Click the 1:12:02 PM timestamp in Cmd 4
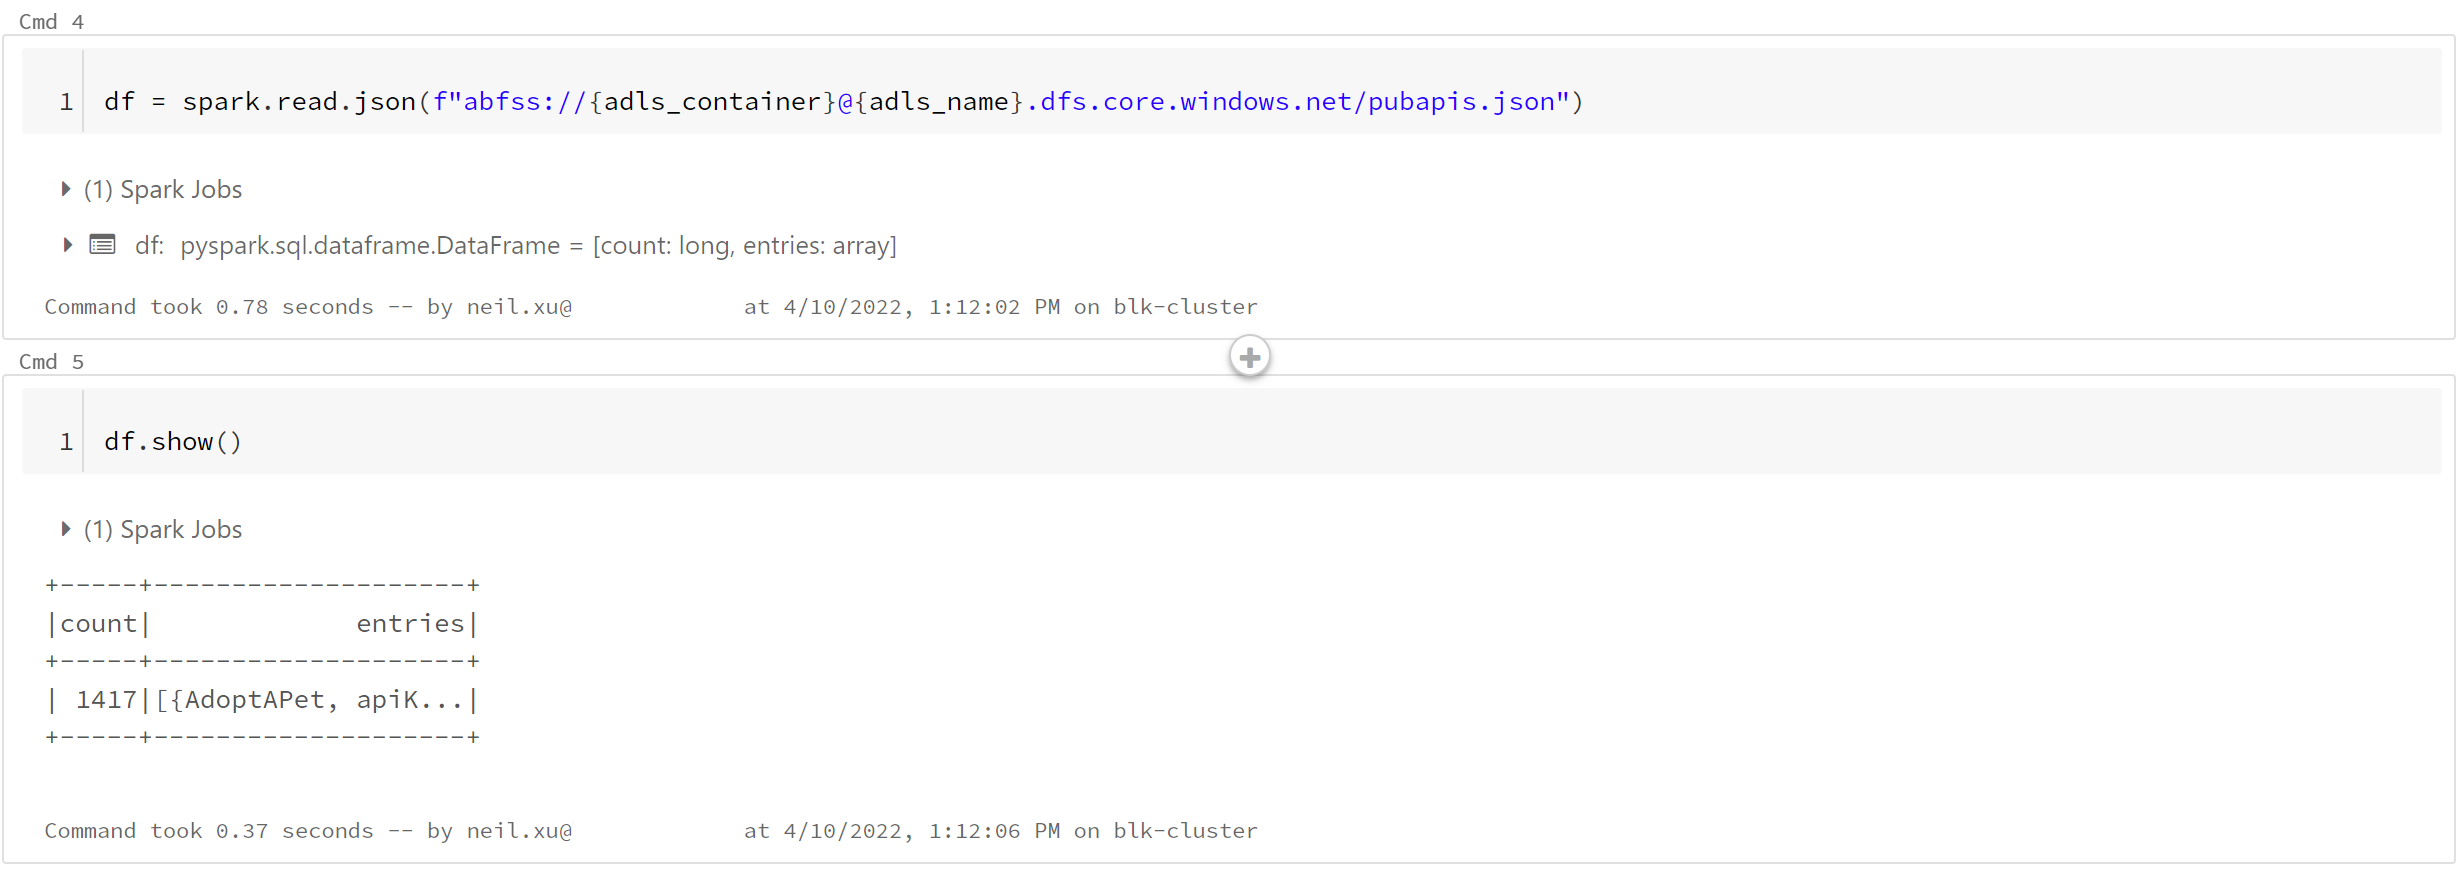Image resolution: width=2464 pixels, height=870 pixels. (x=994, y=307)
